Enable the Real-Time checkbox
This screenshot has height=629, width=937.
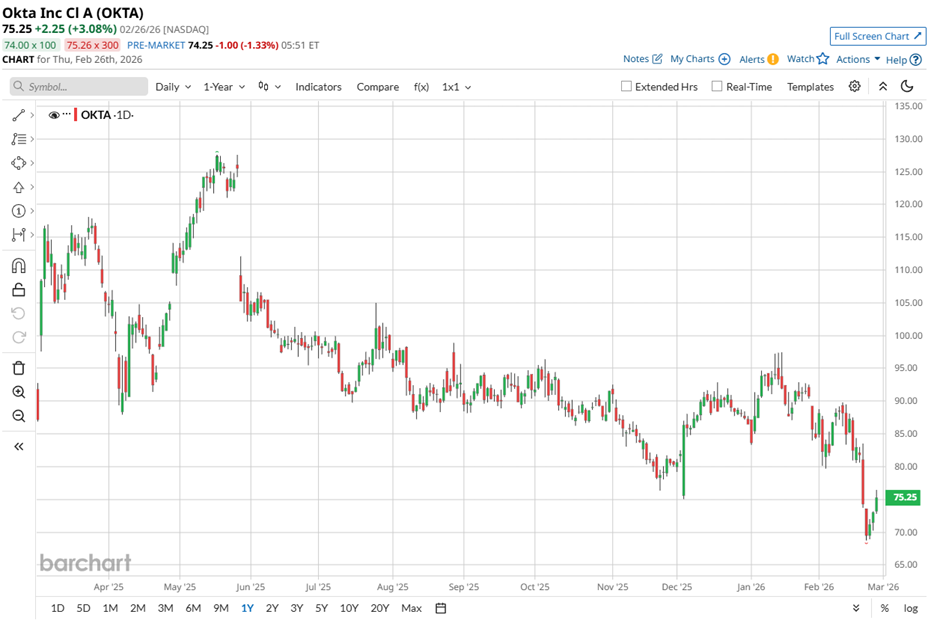coord(717,87)
